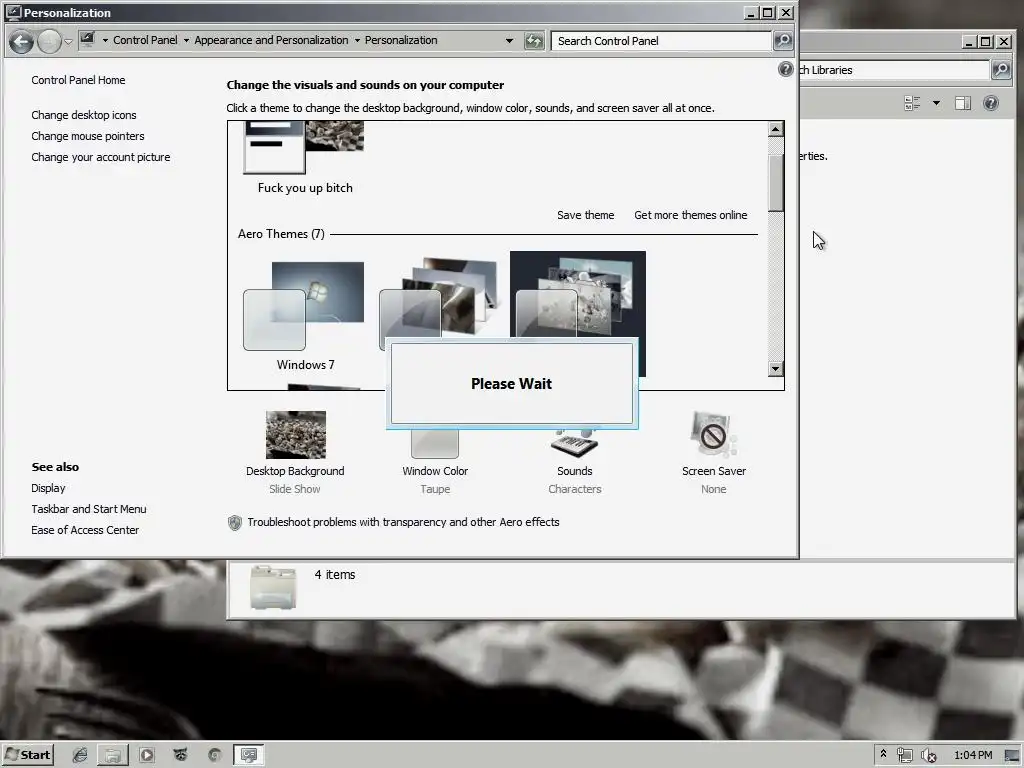Open recent pages dropdown beside forward arrow
The height and width of the screenshot is (768, 1024).
[x=69, y=42]
